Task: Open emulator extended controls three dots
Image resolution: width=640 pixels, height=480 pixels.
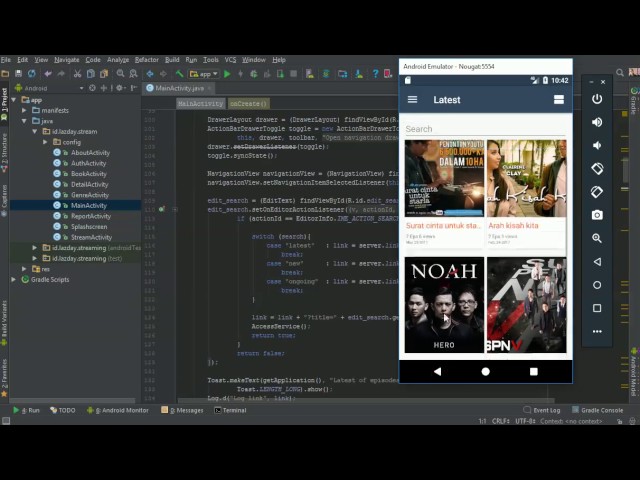Action: coord(597,331)
